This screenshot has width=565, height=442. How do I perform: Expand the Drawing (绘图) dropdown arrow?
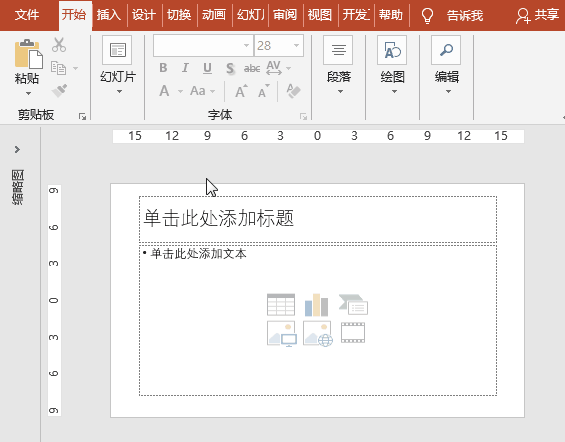pos(394,92)
